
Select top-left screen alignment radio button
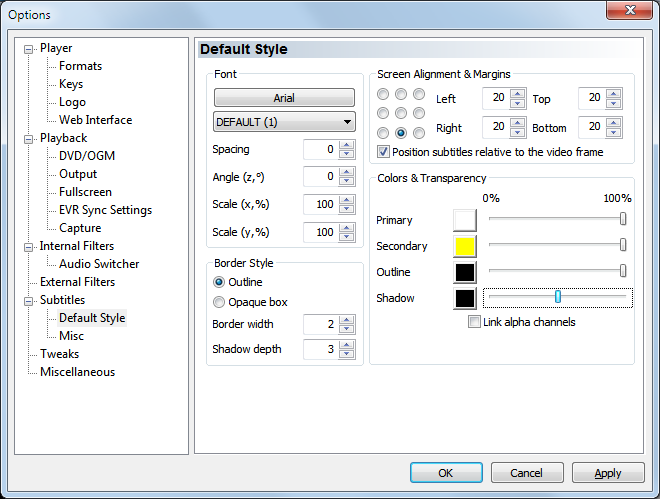(383, 95)
